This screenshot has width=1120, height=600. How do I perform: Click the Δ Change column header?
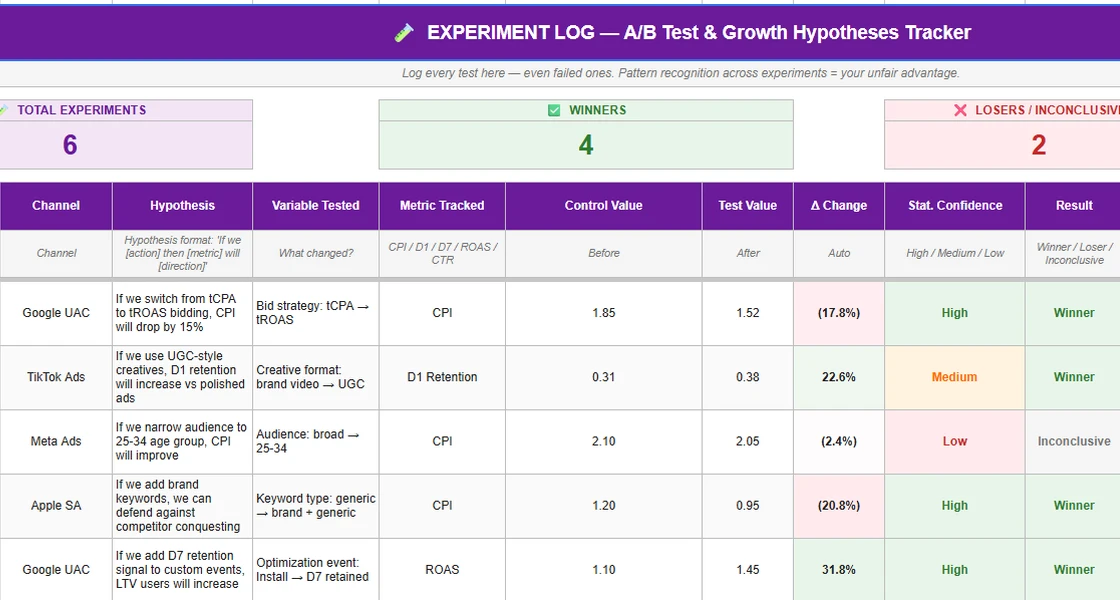[x=839, y=206]
